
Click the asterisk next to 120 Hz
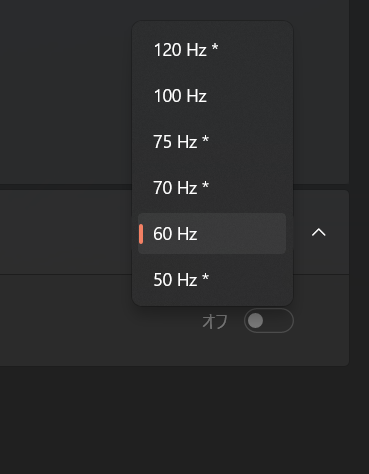[215, 48]
